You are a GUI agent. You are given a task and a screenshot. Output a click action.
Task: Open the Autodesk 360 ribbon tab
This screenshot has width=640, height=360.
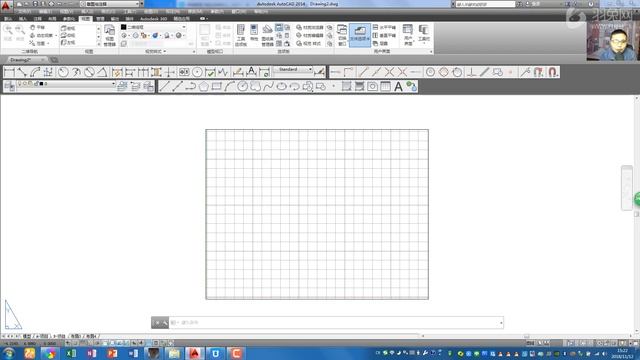click(x=153, y=19)
